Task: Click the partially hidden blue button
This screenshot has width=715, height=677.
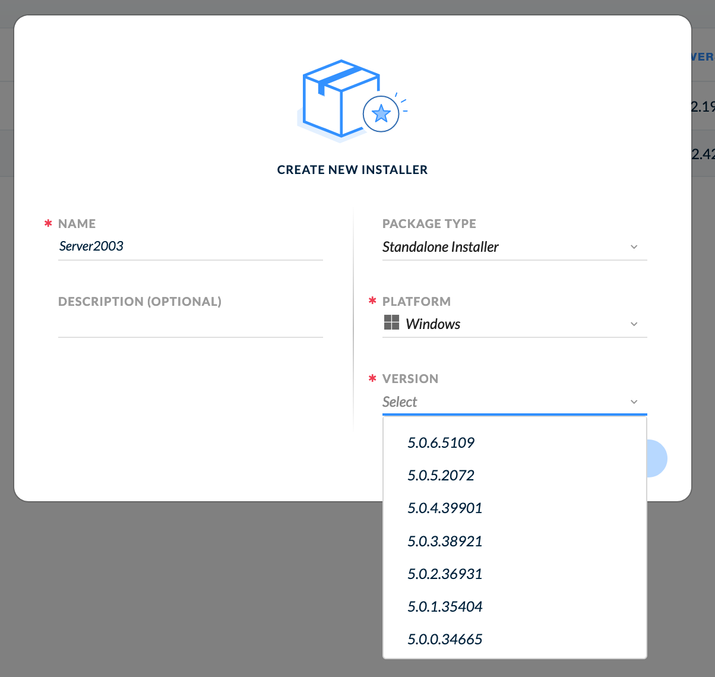Action: (657, 458)
